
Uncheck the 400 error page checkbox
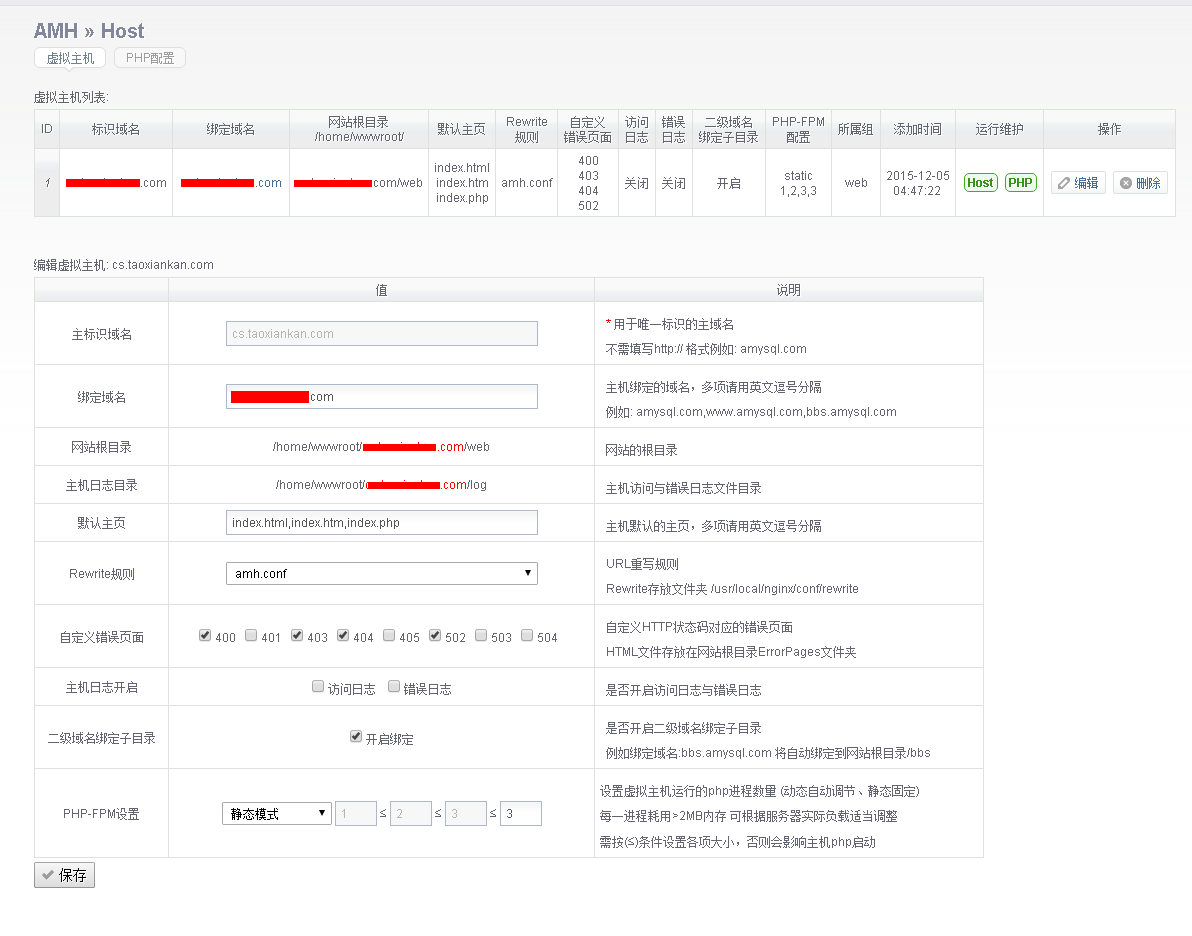[x=205, y=635]
